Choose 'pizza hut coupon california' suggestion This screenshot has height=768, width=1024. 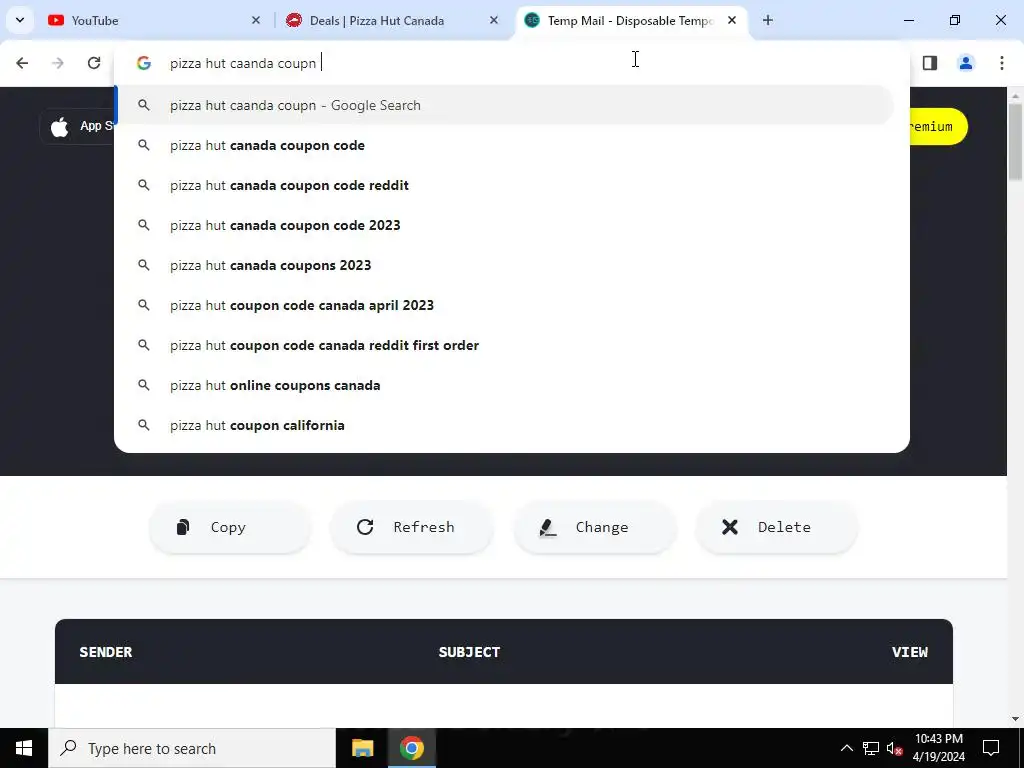[x=504, y=425]
